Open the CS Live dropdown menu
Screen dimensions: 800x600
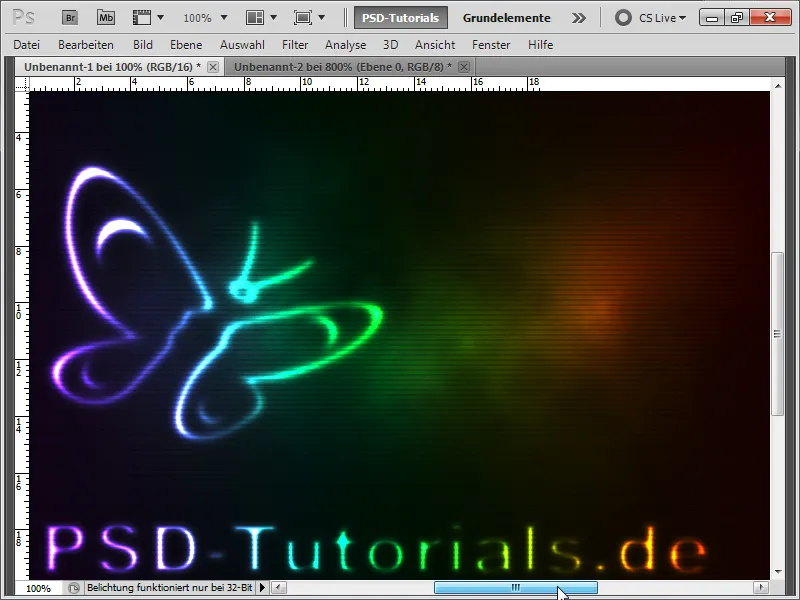click(x=662, y=18)
